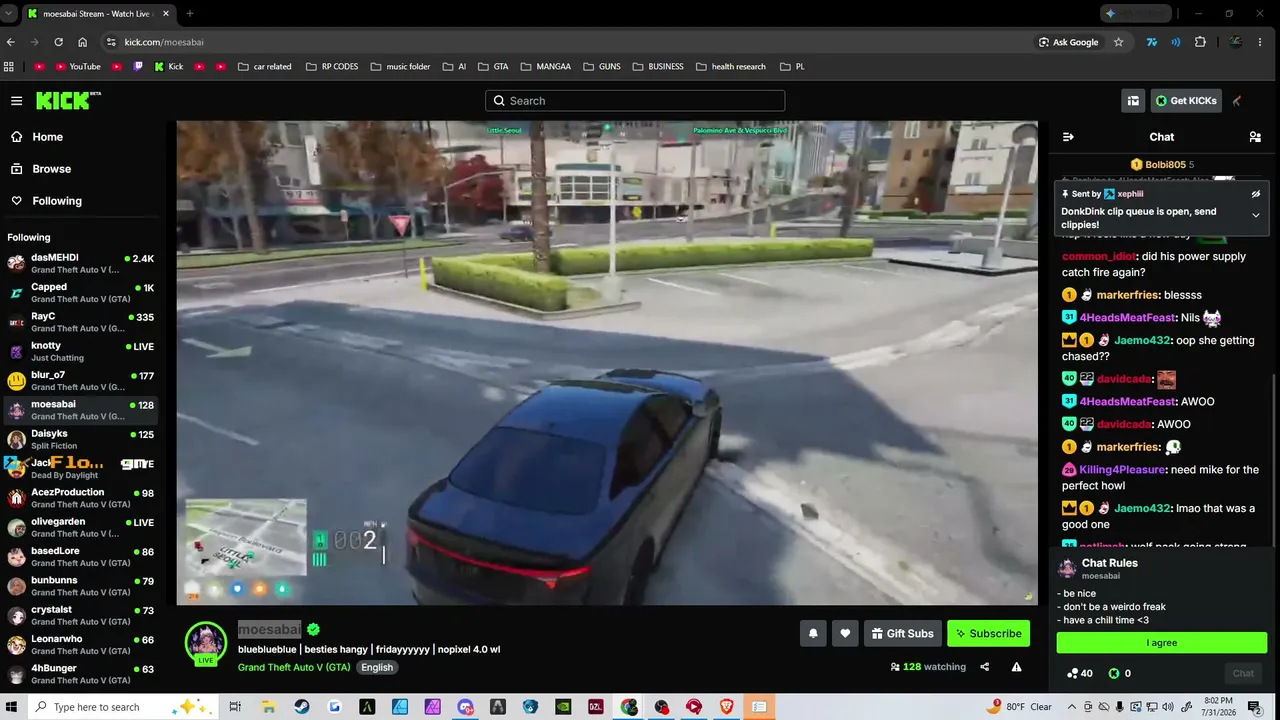
Task: Open a new browser tab
Action: click(x=190, y=14)
